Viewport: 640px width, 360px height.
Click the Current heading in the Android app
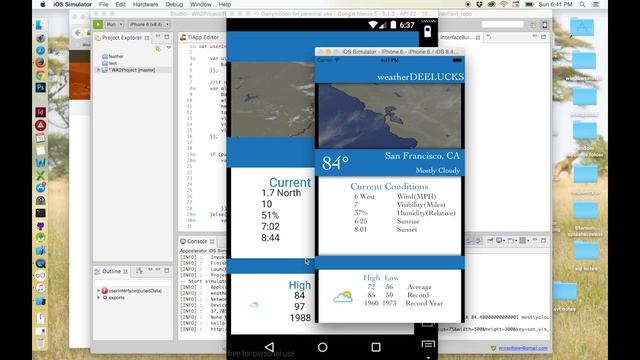pos(290,182)
